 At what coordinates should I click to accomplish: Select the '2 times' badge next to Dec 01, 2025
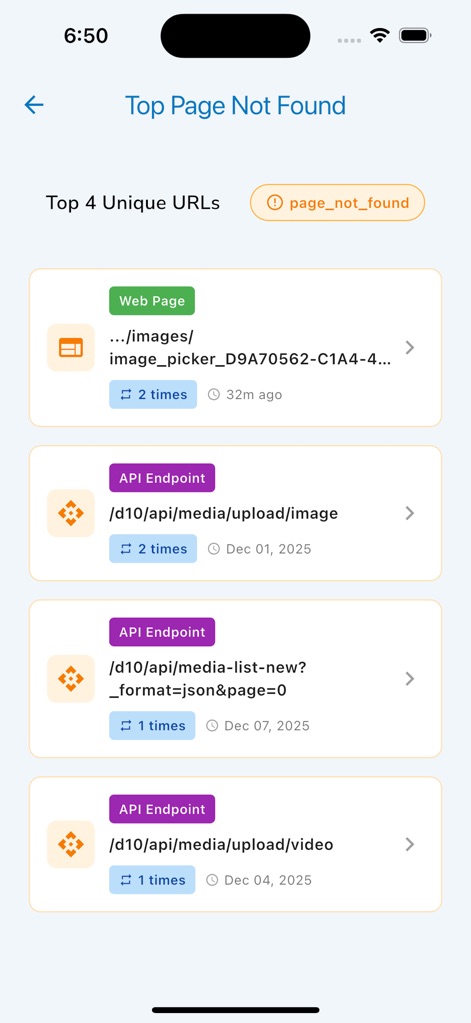pyautogui.click(x=153, y=549)
